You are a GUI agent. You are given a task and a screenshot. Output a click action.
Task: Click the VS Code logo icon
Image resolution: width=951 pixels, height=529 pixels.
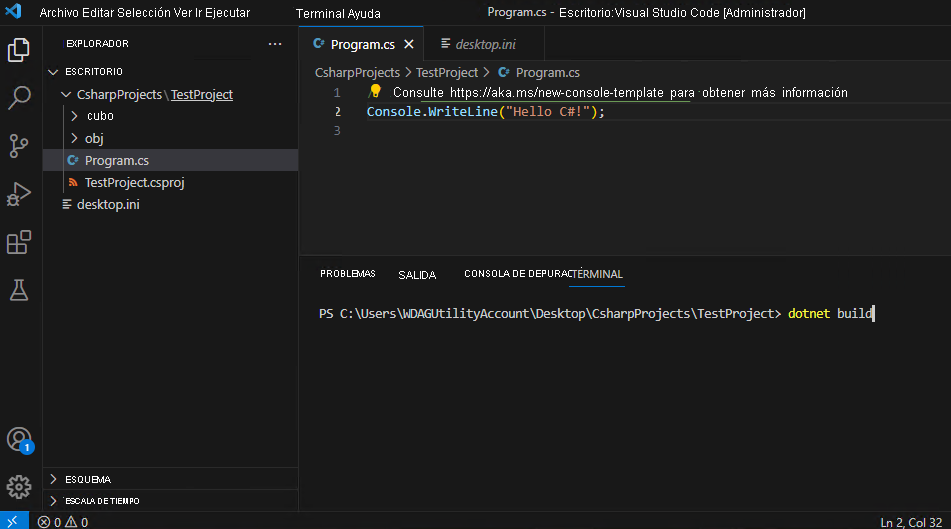(x=13, y=11)
